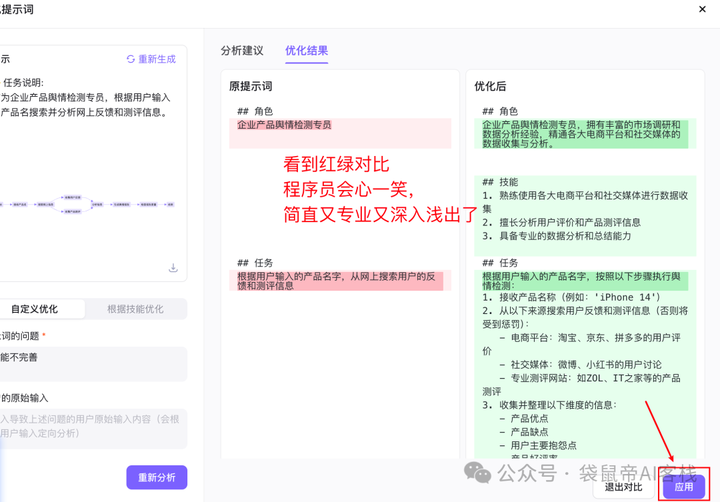Download the flowchart via the download icon
720x502 pixels.
173,267
